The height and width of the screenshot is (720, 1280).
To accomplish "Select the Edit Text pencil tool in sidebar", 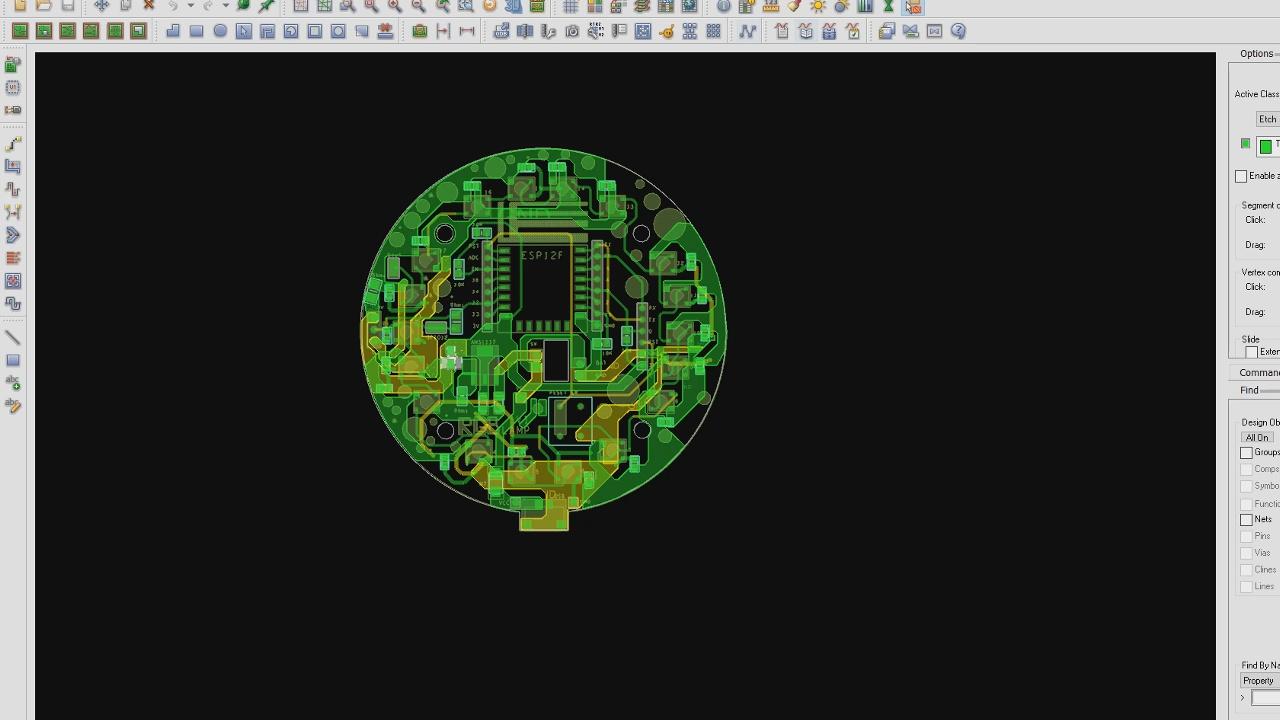I will tap(13, 406).
